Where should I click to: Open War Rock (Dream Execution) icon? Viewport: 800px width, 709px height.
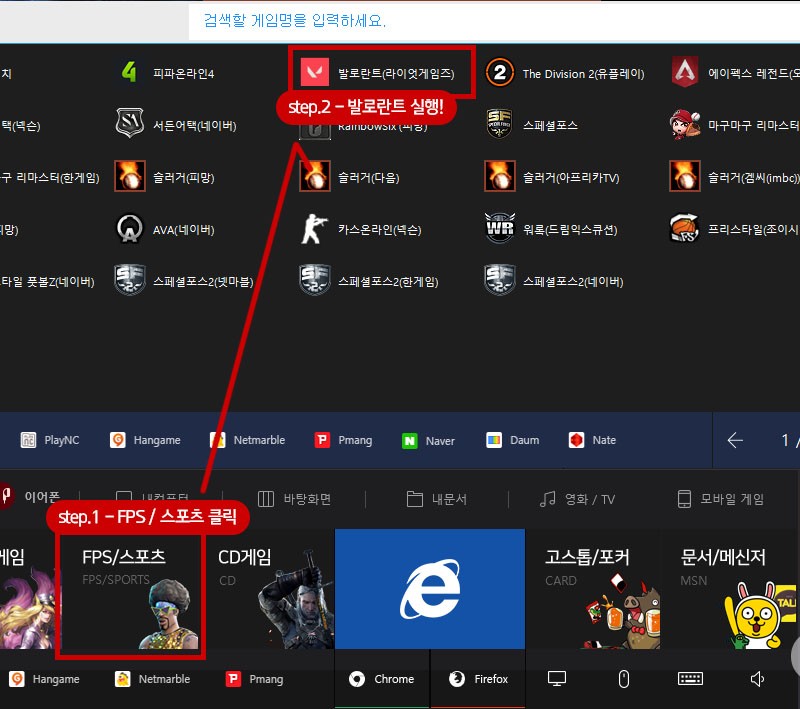click(x=499, y=229)
